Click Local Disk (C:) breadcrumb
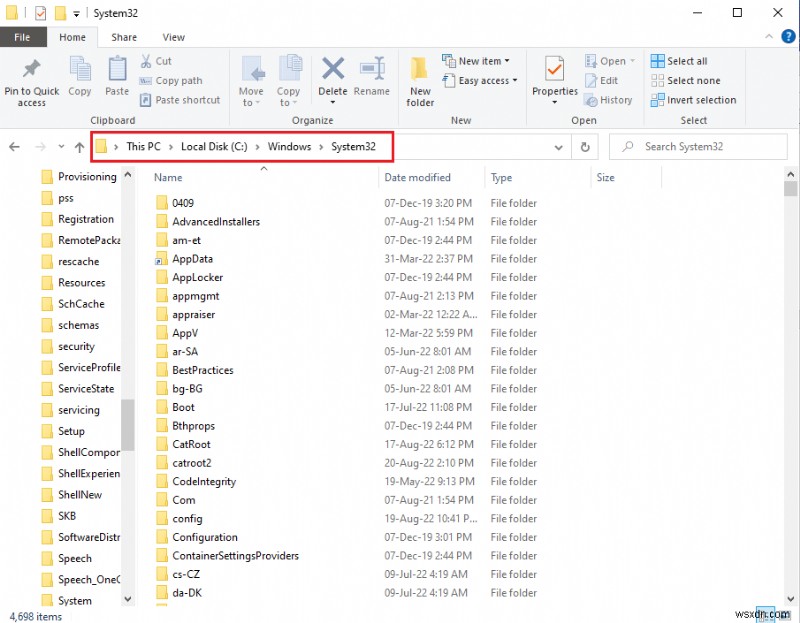 [x=214, y=146]
